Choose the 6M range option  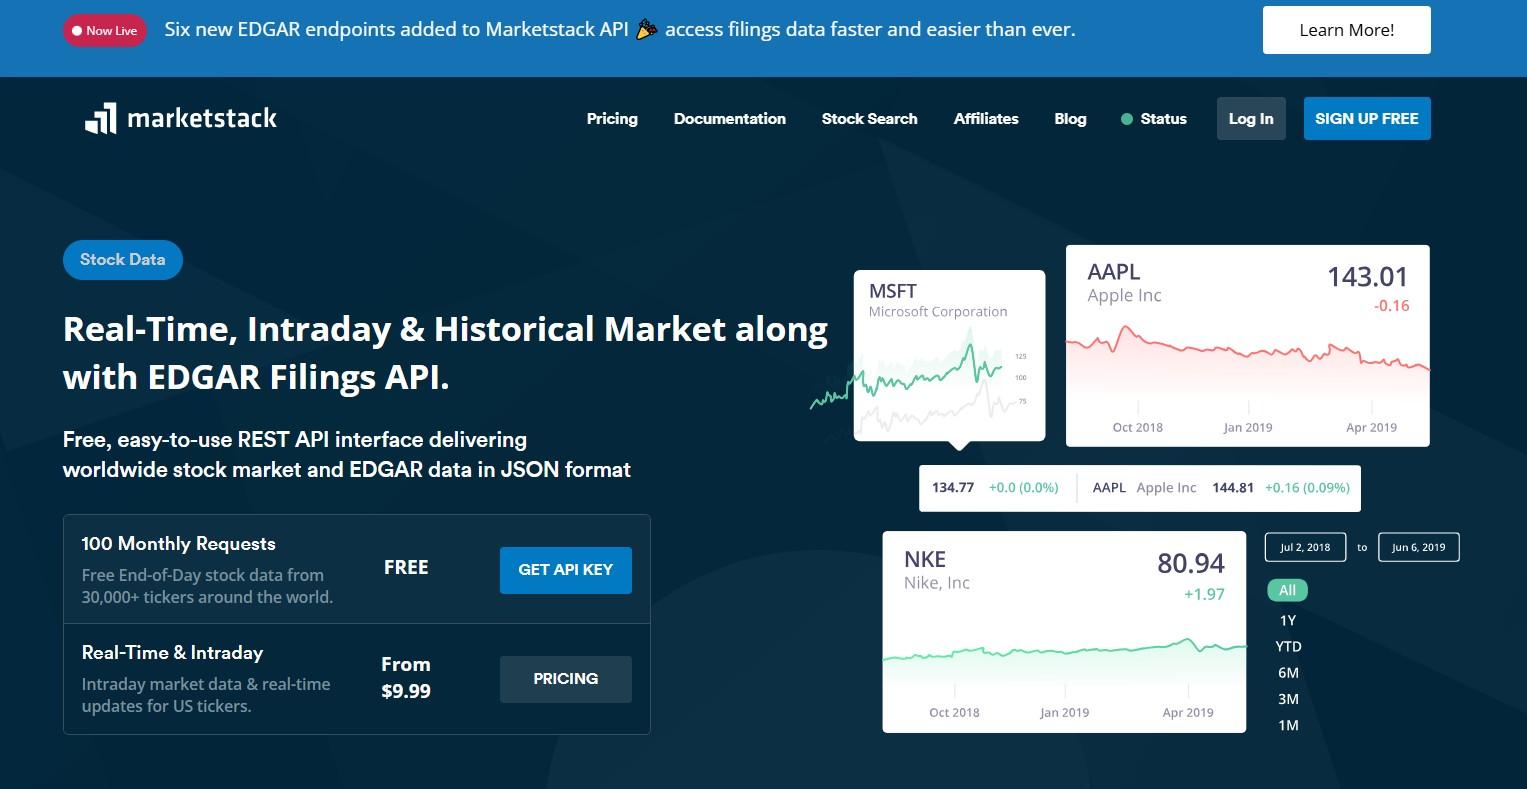pos(1288,672)
